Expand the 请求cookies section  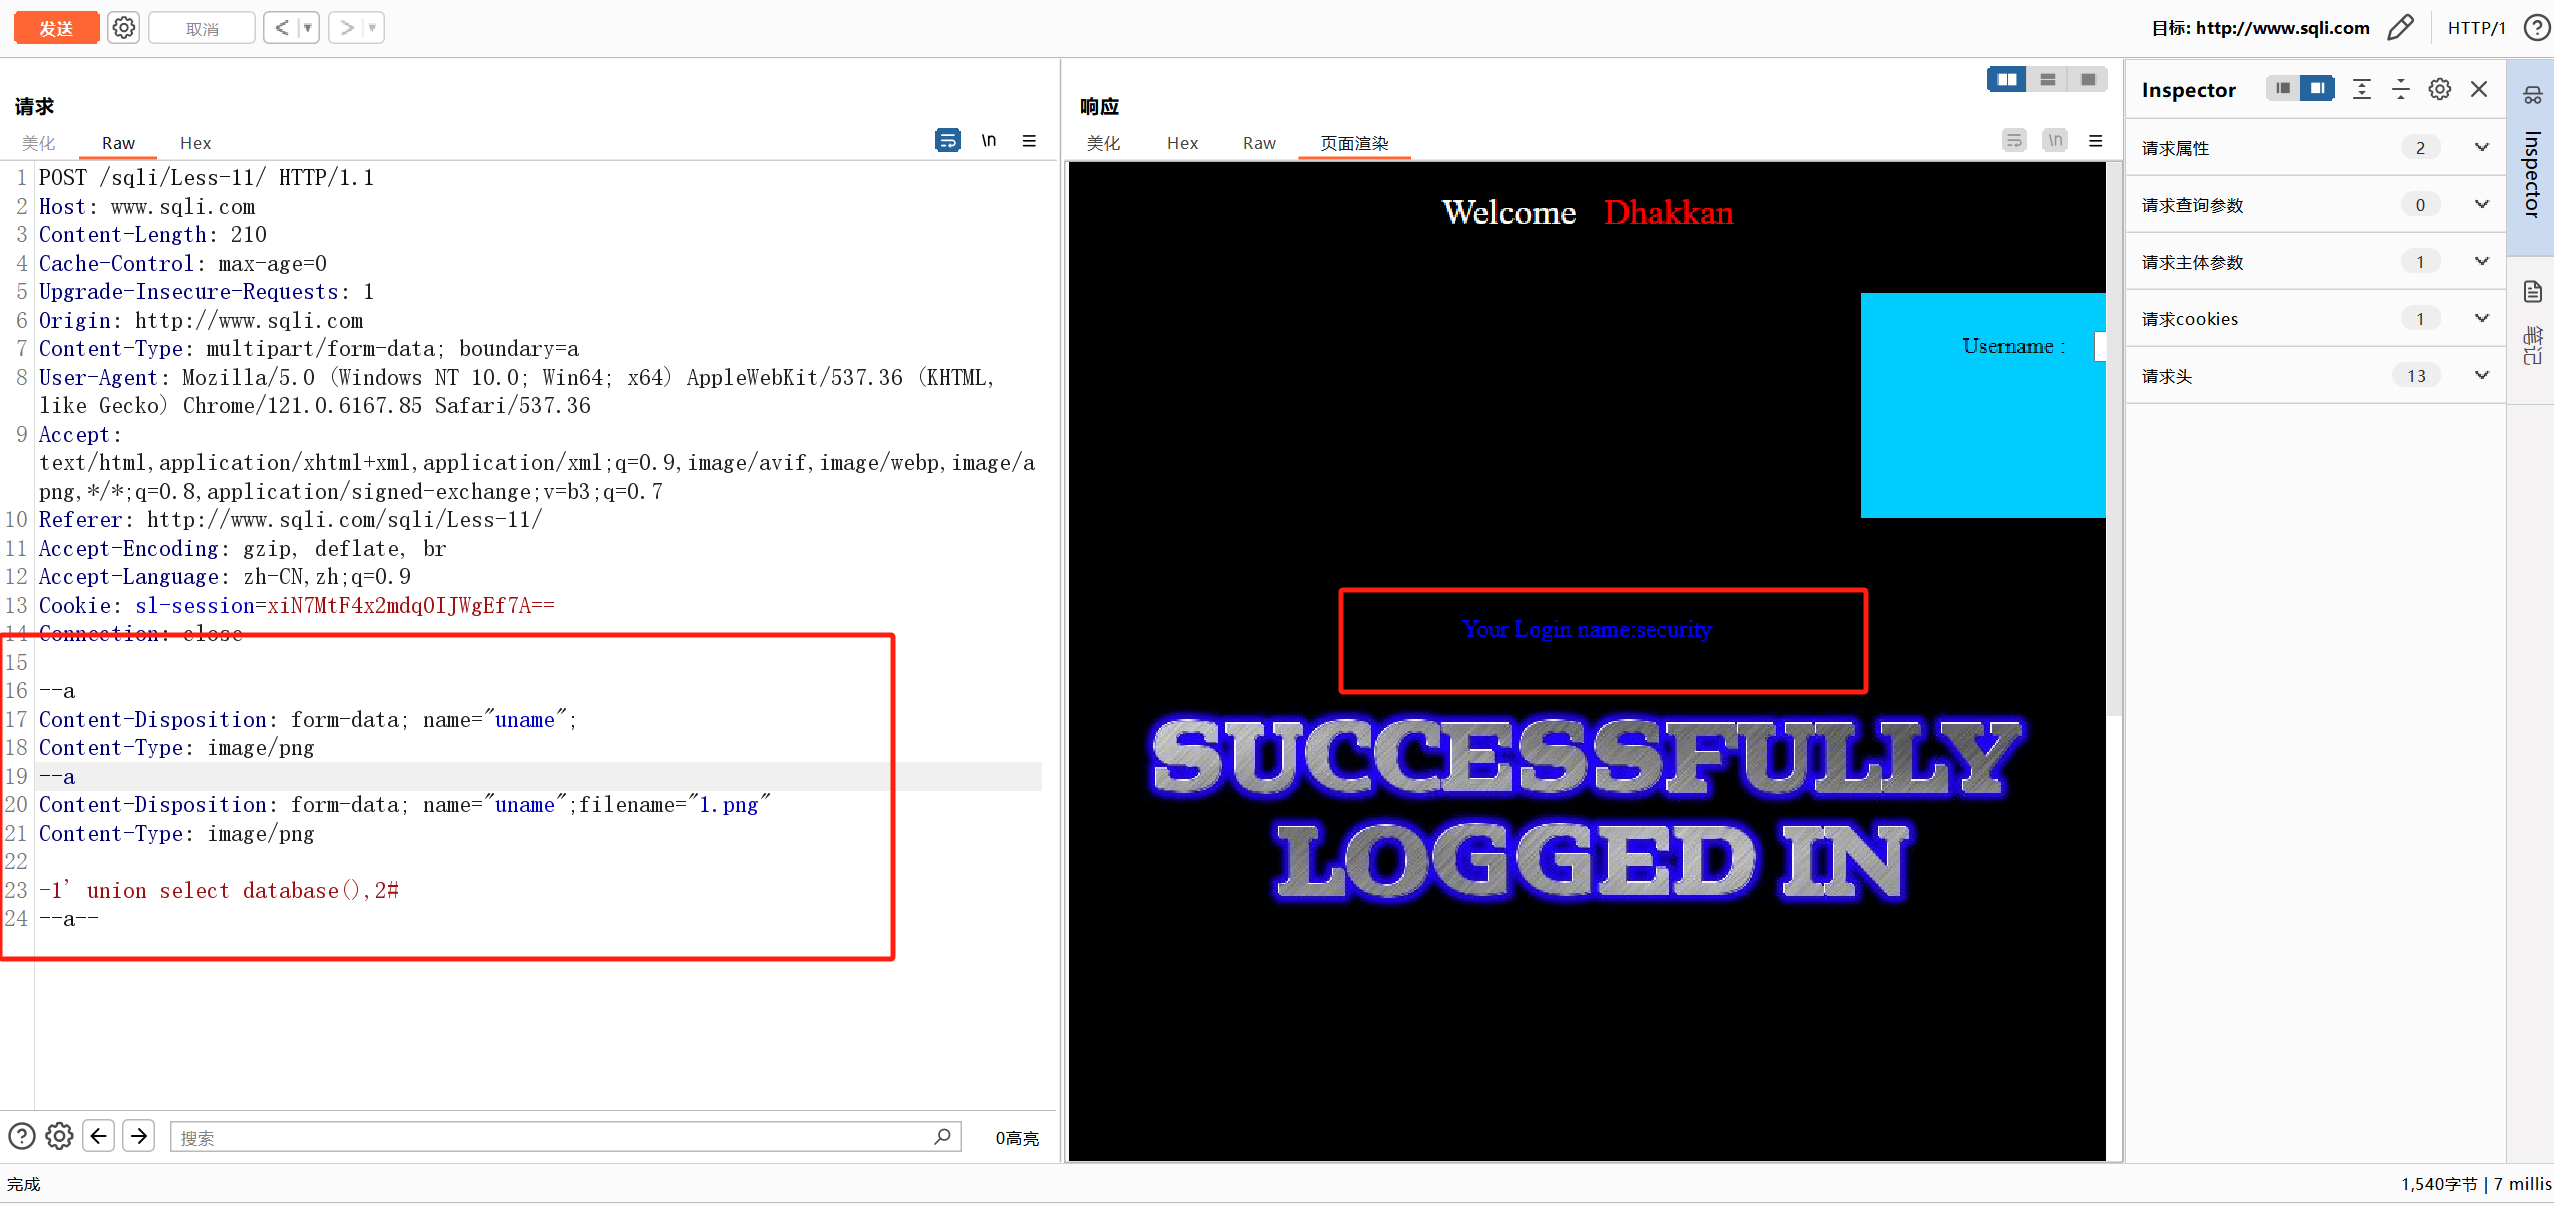pos(2481,319)
